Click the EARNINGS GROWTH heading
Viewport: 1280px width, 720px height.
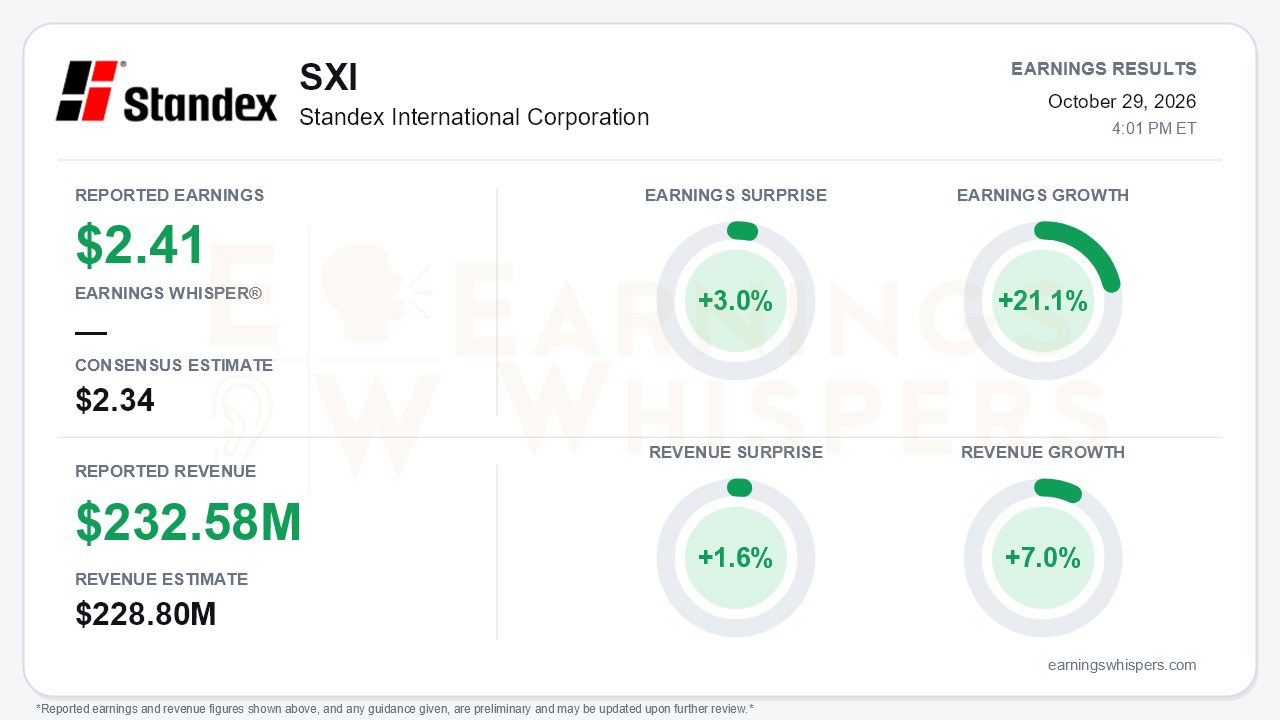click(1043, 195)
